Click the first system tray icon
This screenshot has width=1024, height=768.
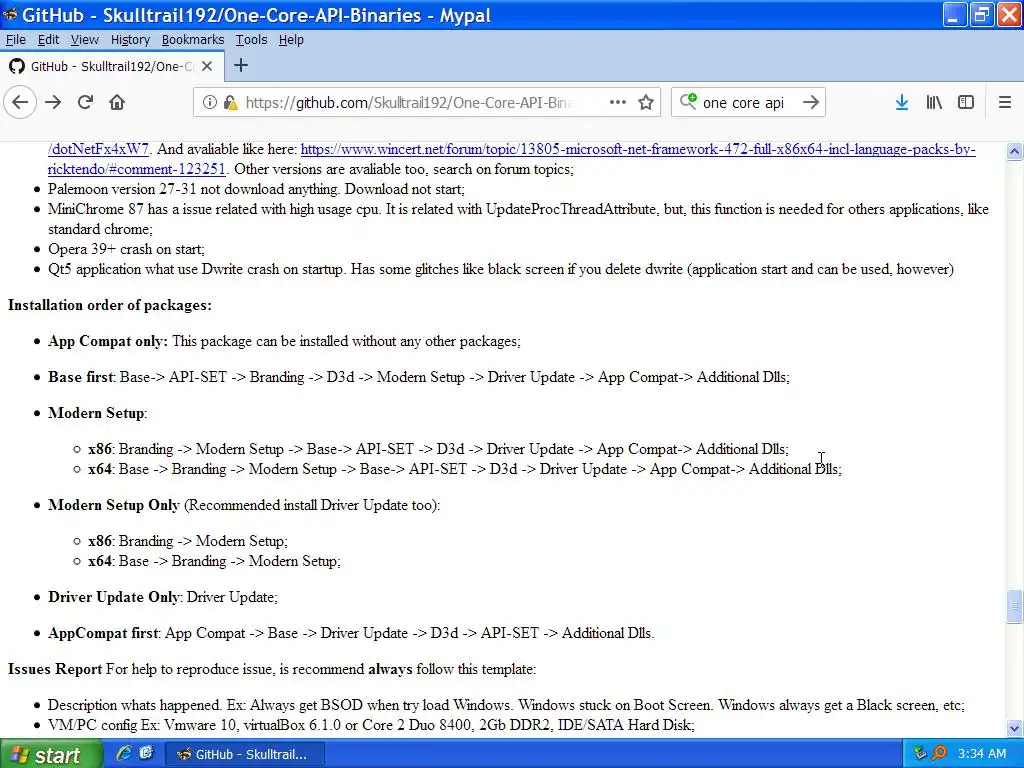pos(920,753)
